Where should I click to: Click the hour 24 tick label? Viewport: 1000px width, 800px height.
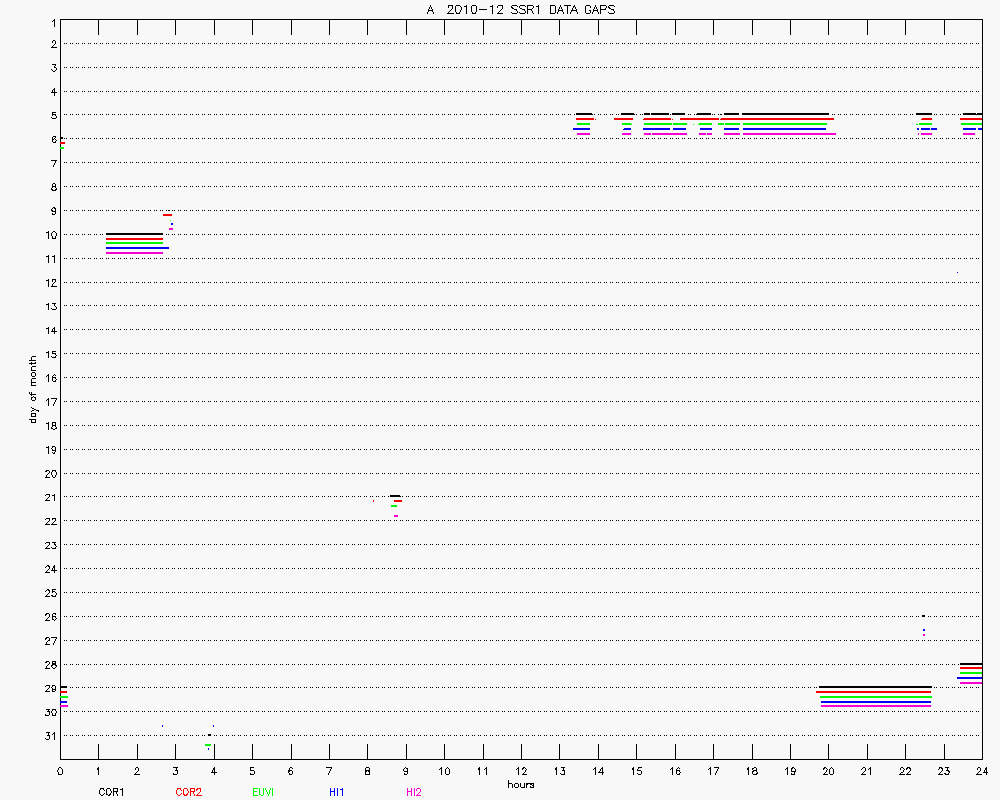point(981,771)
